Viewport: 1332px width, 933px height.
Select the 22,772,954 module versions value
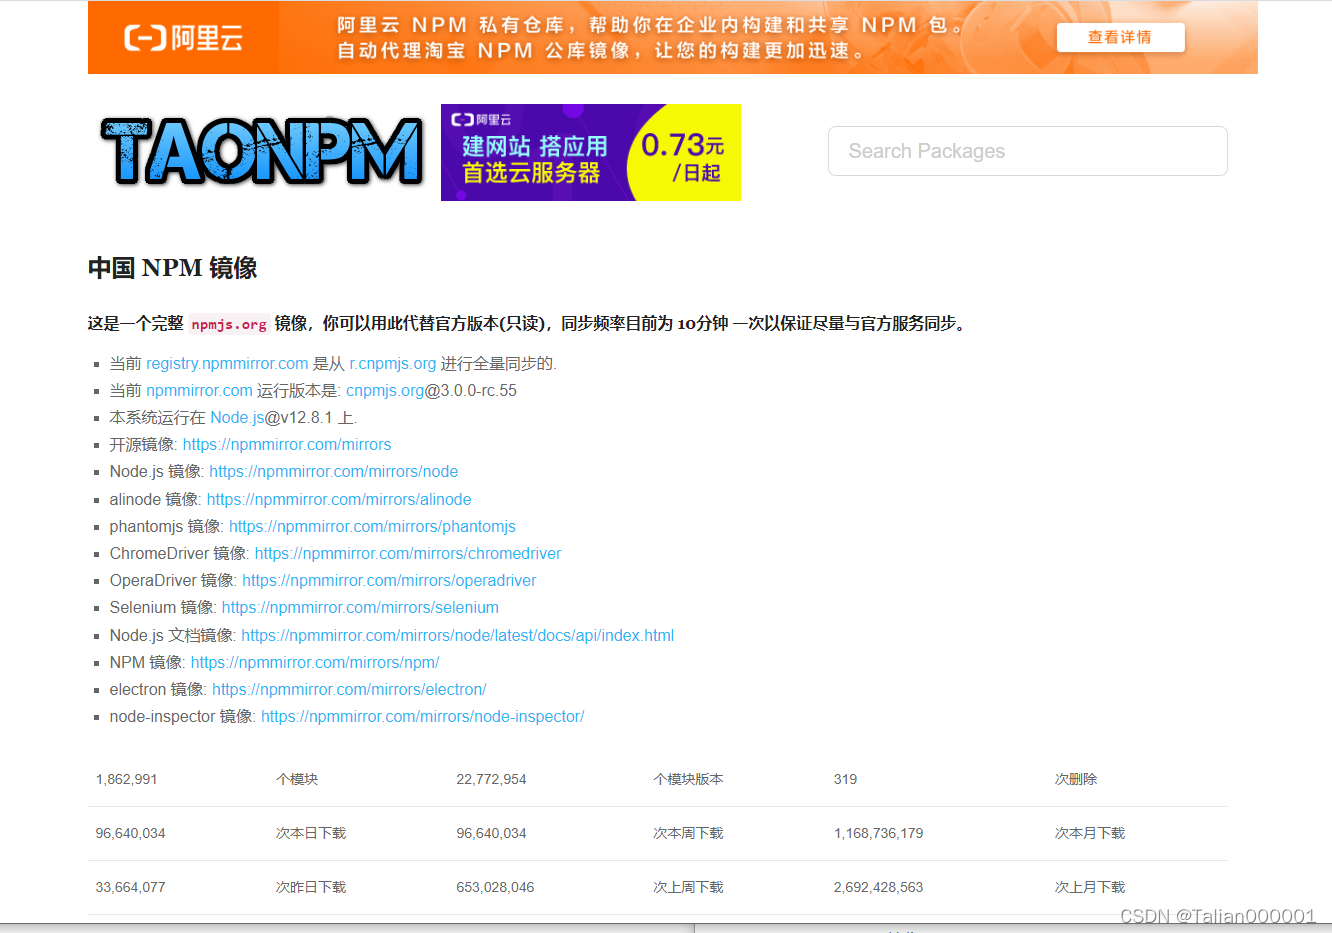coord(491,779)
